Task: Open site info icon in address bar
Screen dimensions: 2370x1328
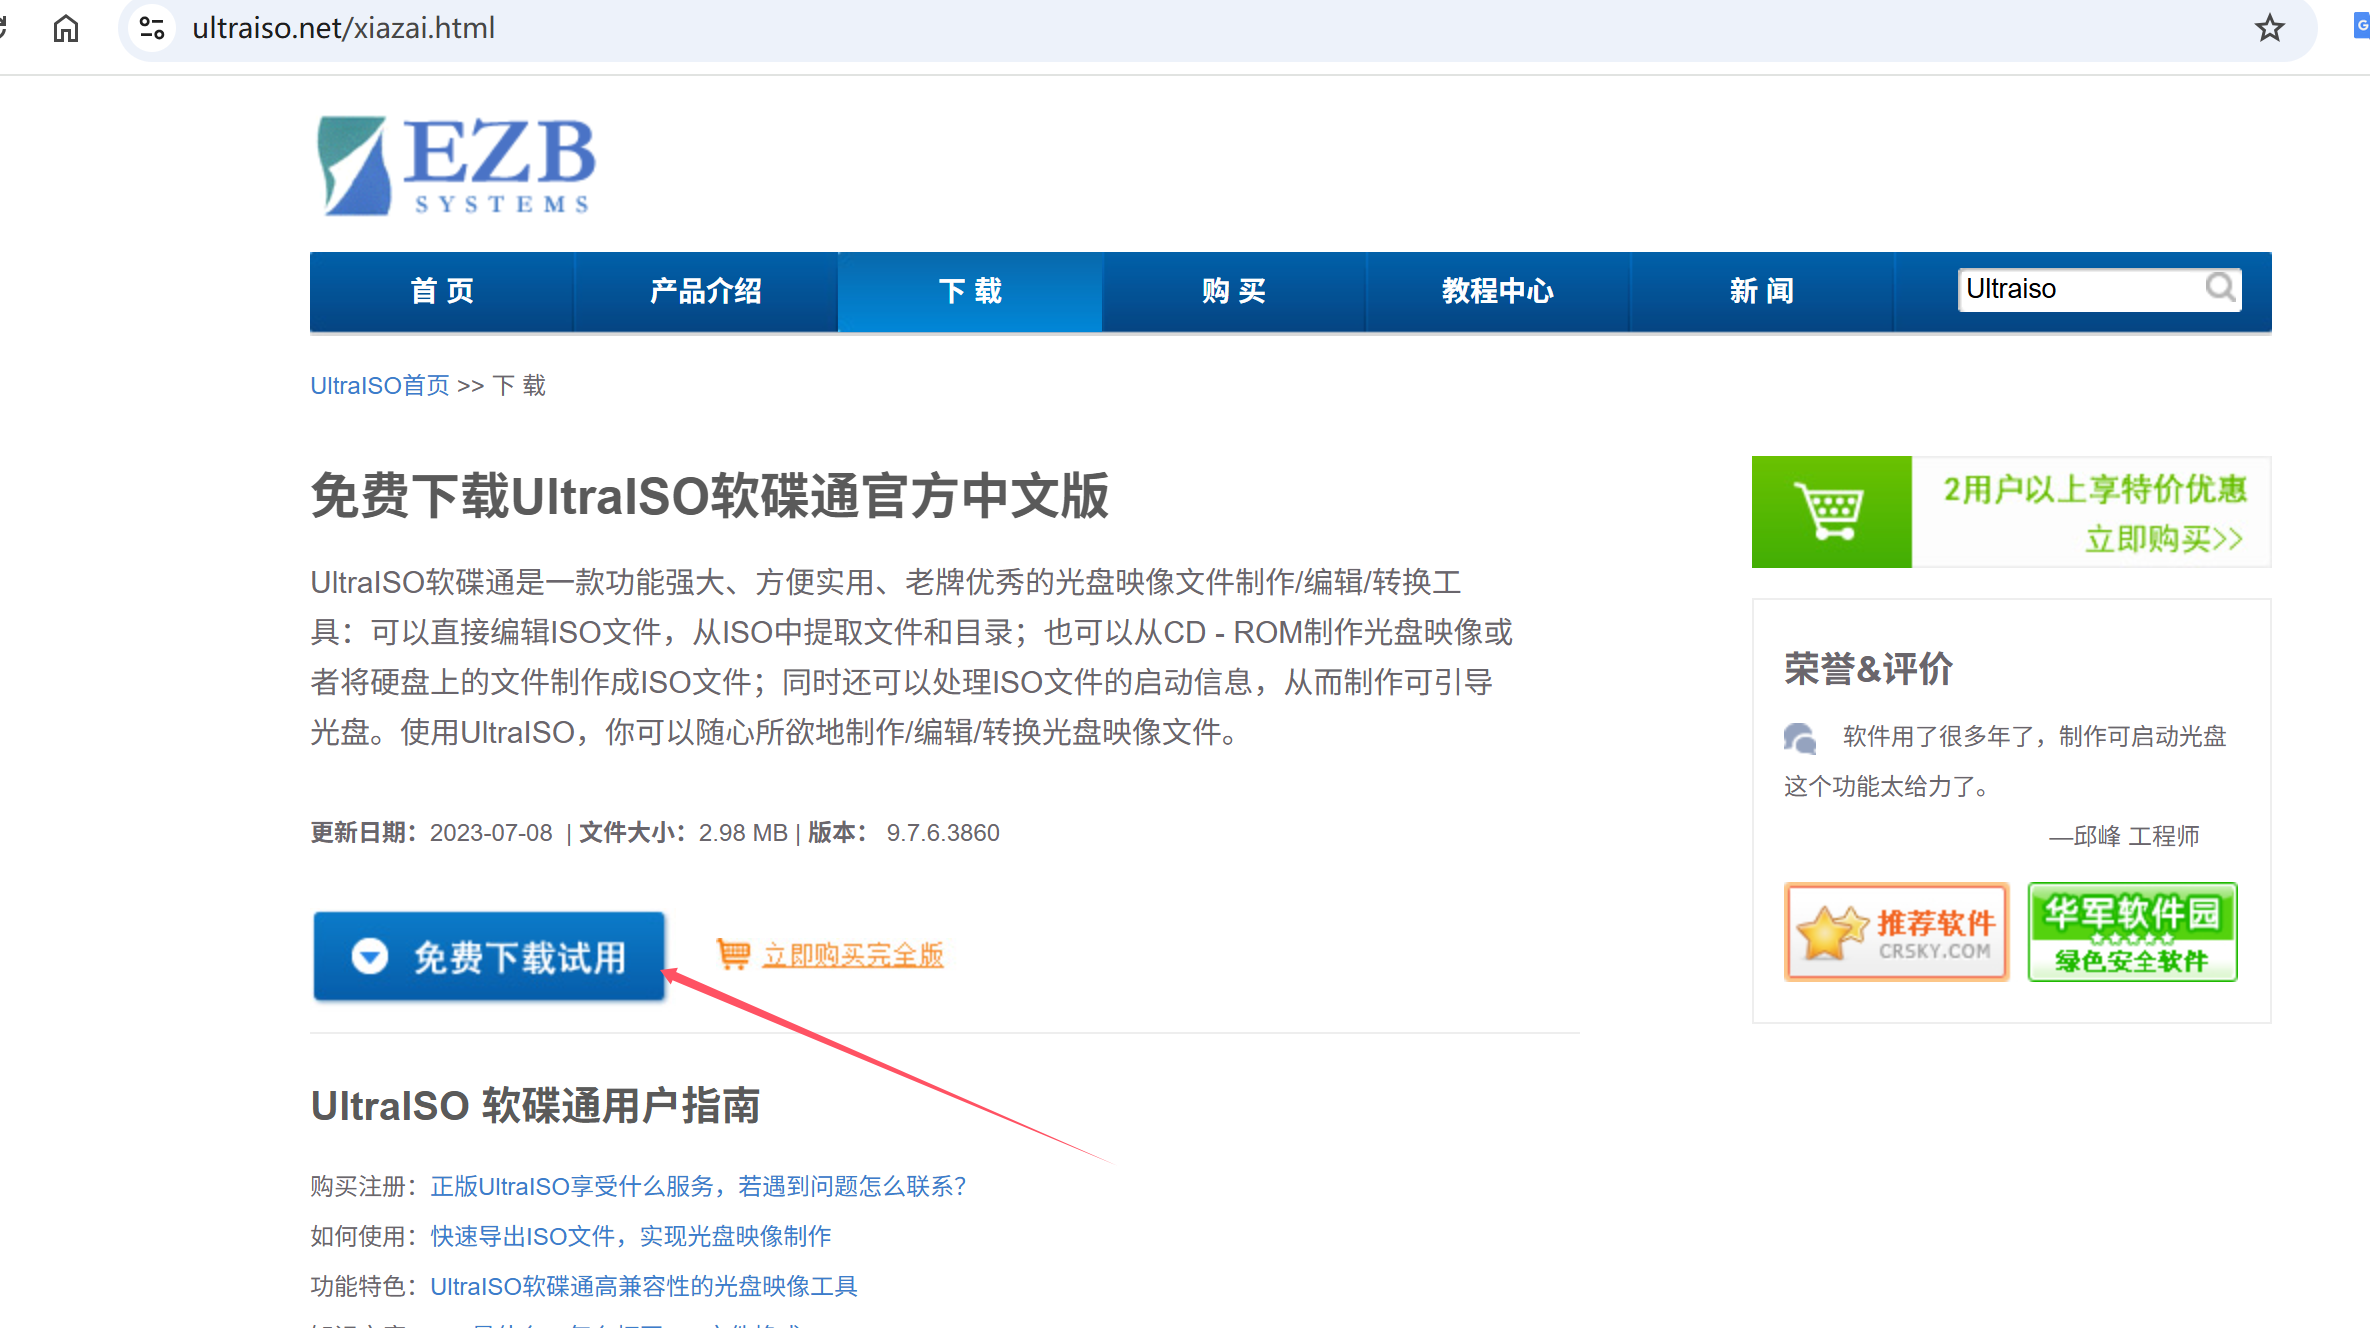Action: click(152, 28)
